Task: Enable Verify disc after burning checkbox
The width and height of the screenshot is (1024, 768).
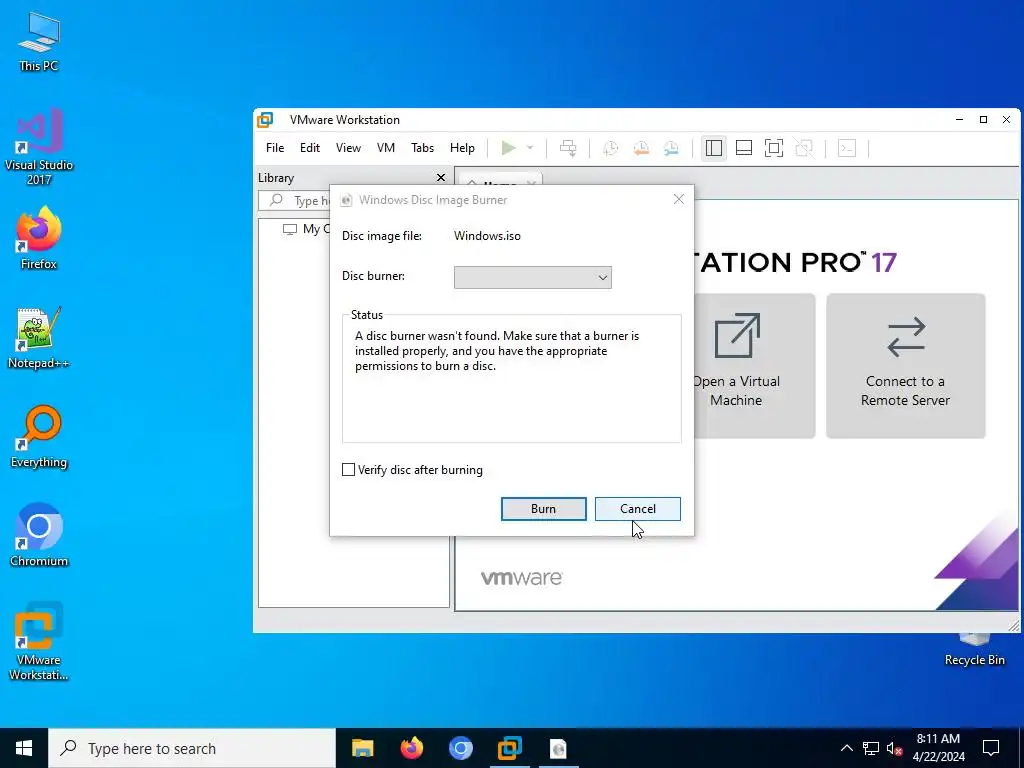Action: pos(349,470)
